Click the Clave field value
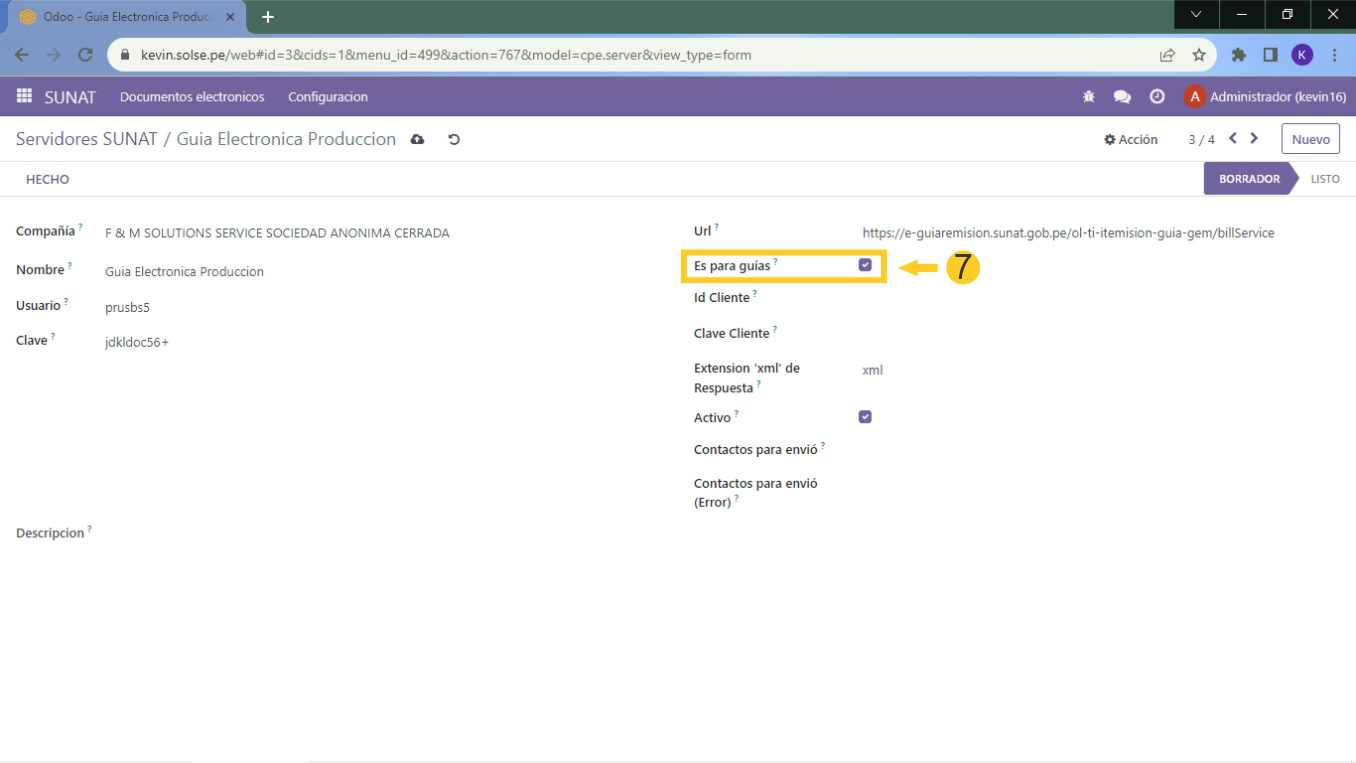 [x=137, y=342]
